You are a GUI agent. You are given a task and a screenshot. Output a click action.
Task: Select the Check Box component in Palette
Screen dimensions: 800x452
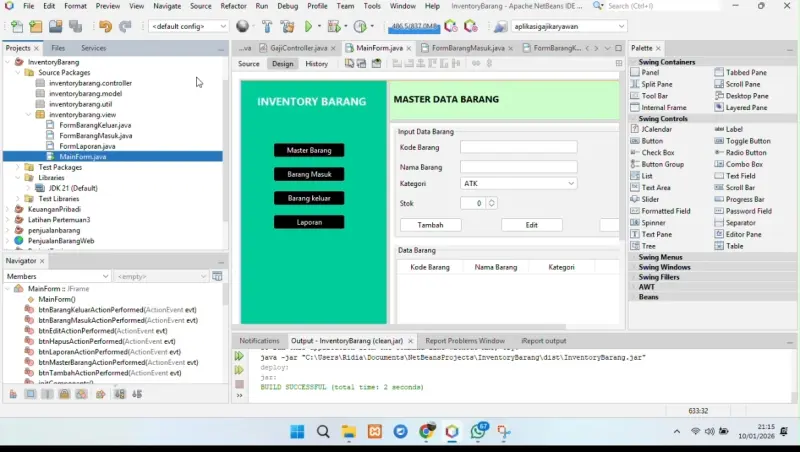click(x=657, y=152)
